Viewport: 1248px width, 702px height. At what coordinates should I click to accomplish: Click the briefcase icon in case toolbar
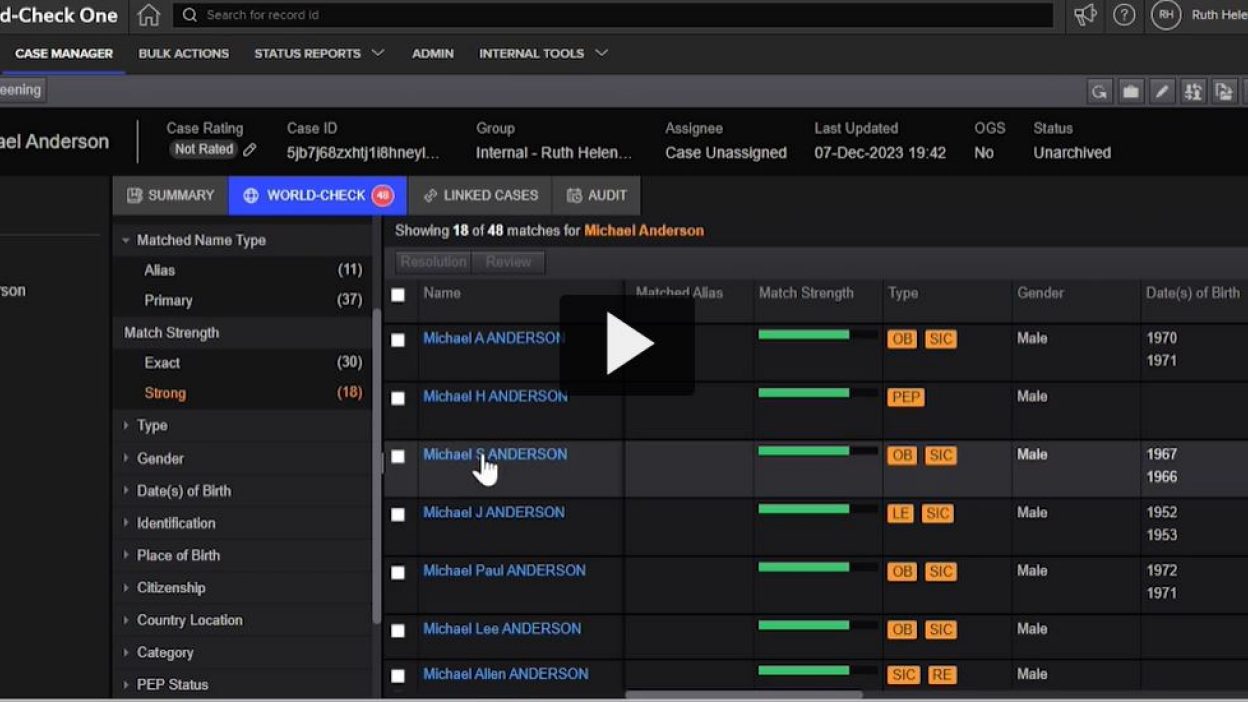click(1131, 92)
